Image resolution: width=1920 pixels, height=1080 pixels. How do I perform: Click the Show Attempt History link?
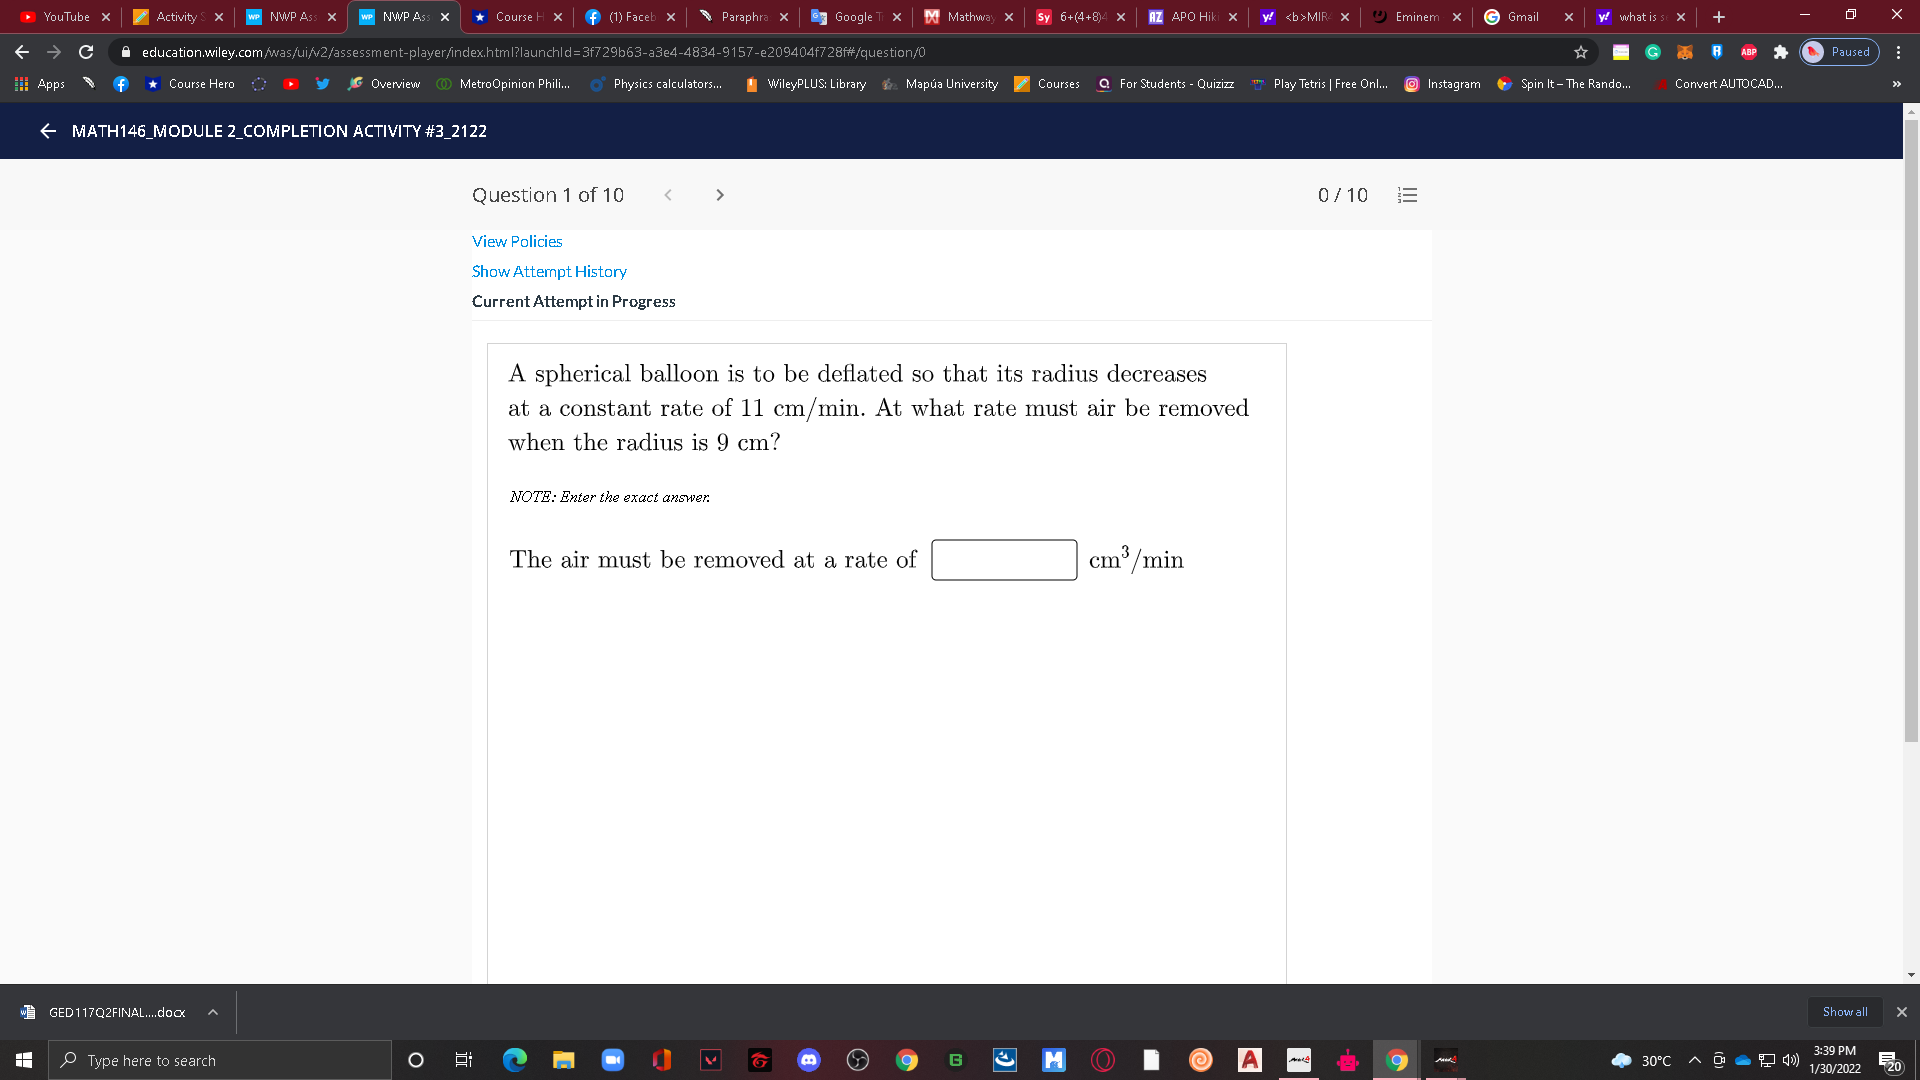coord(549,271)
